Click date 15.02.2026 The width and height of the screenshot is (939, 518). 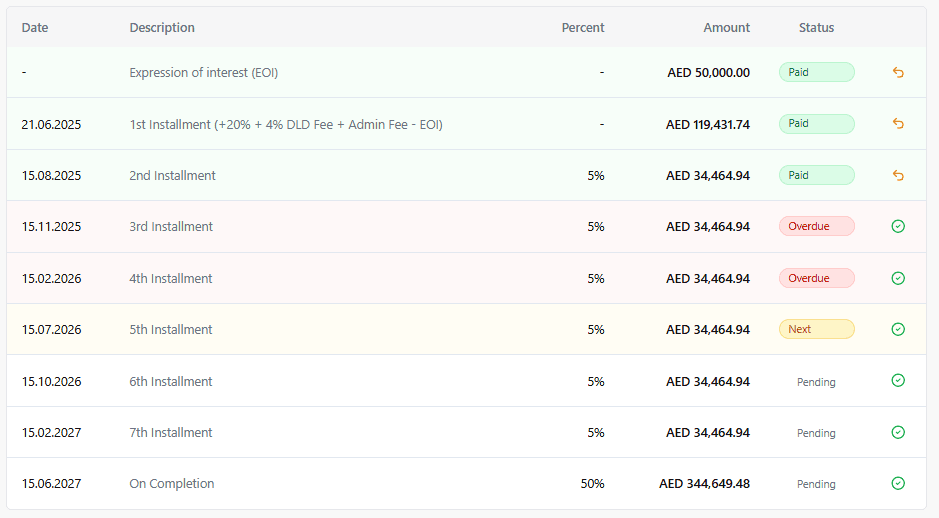tap(52, 278)
